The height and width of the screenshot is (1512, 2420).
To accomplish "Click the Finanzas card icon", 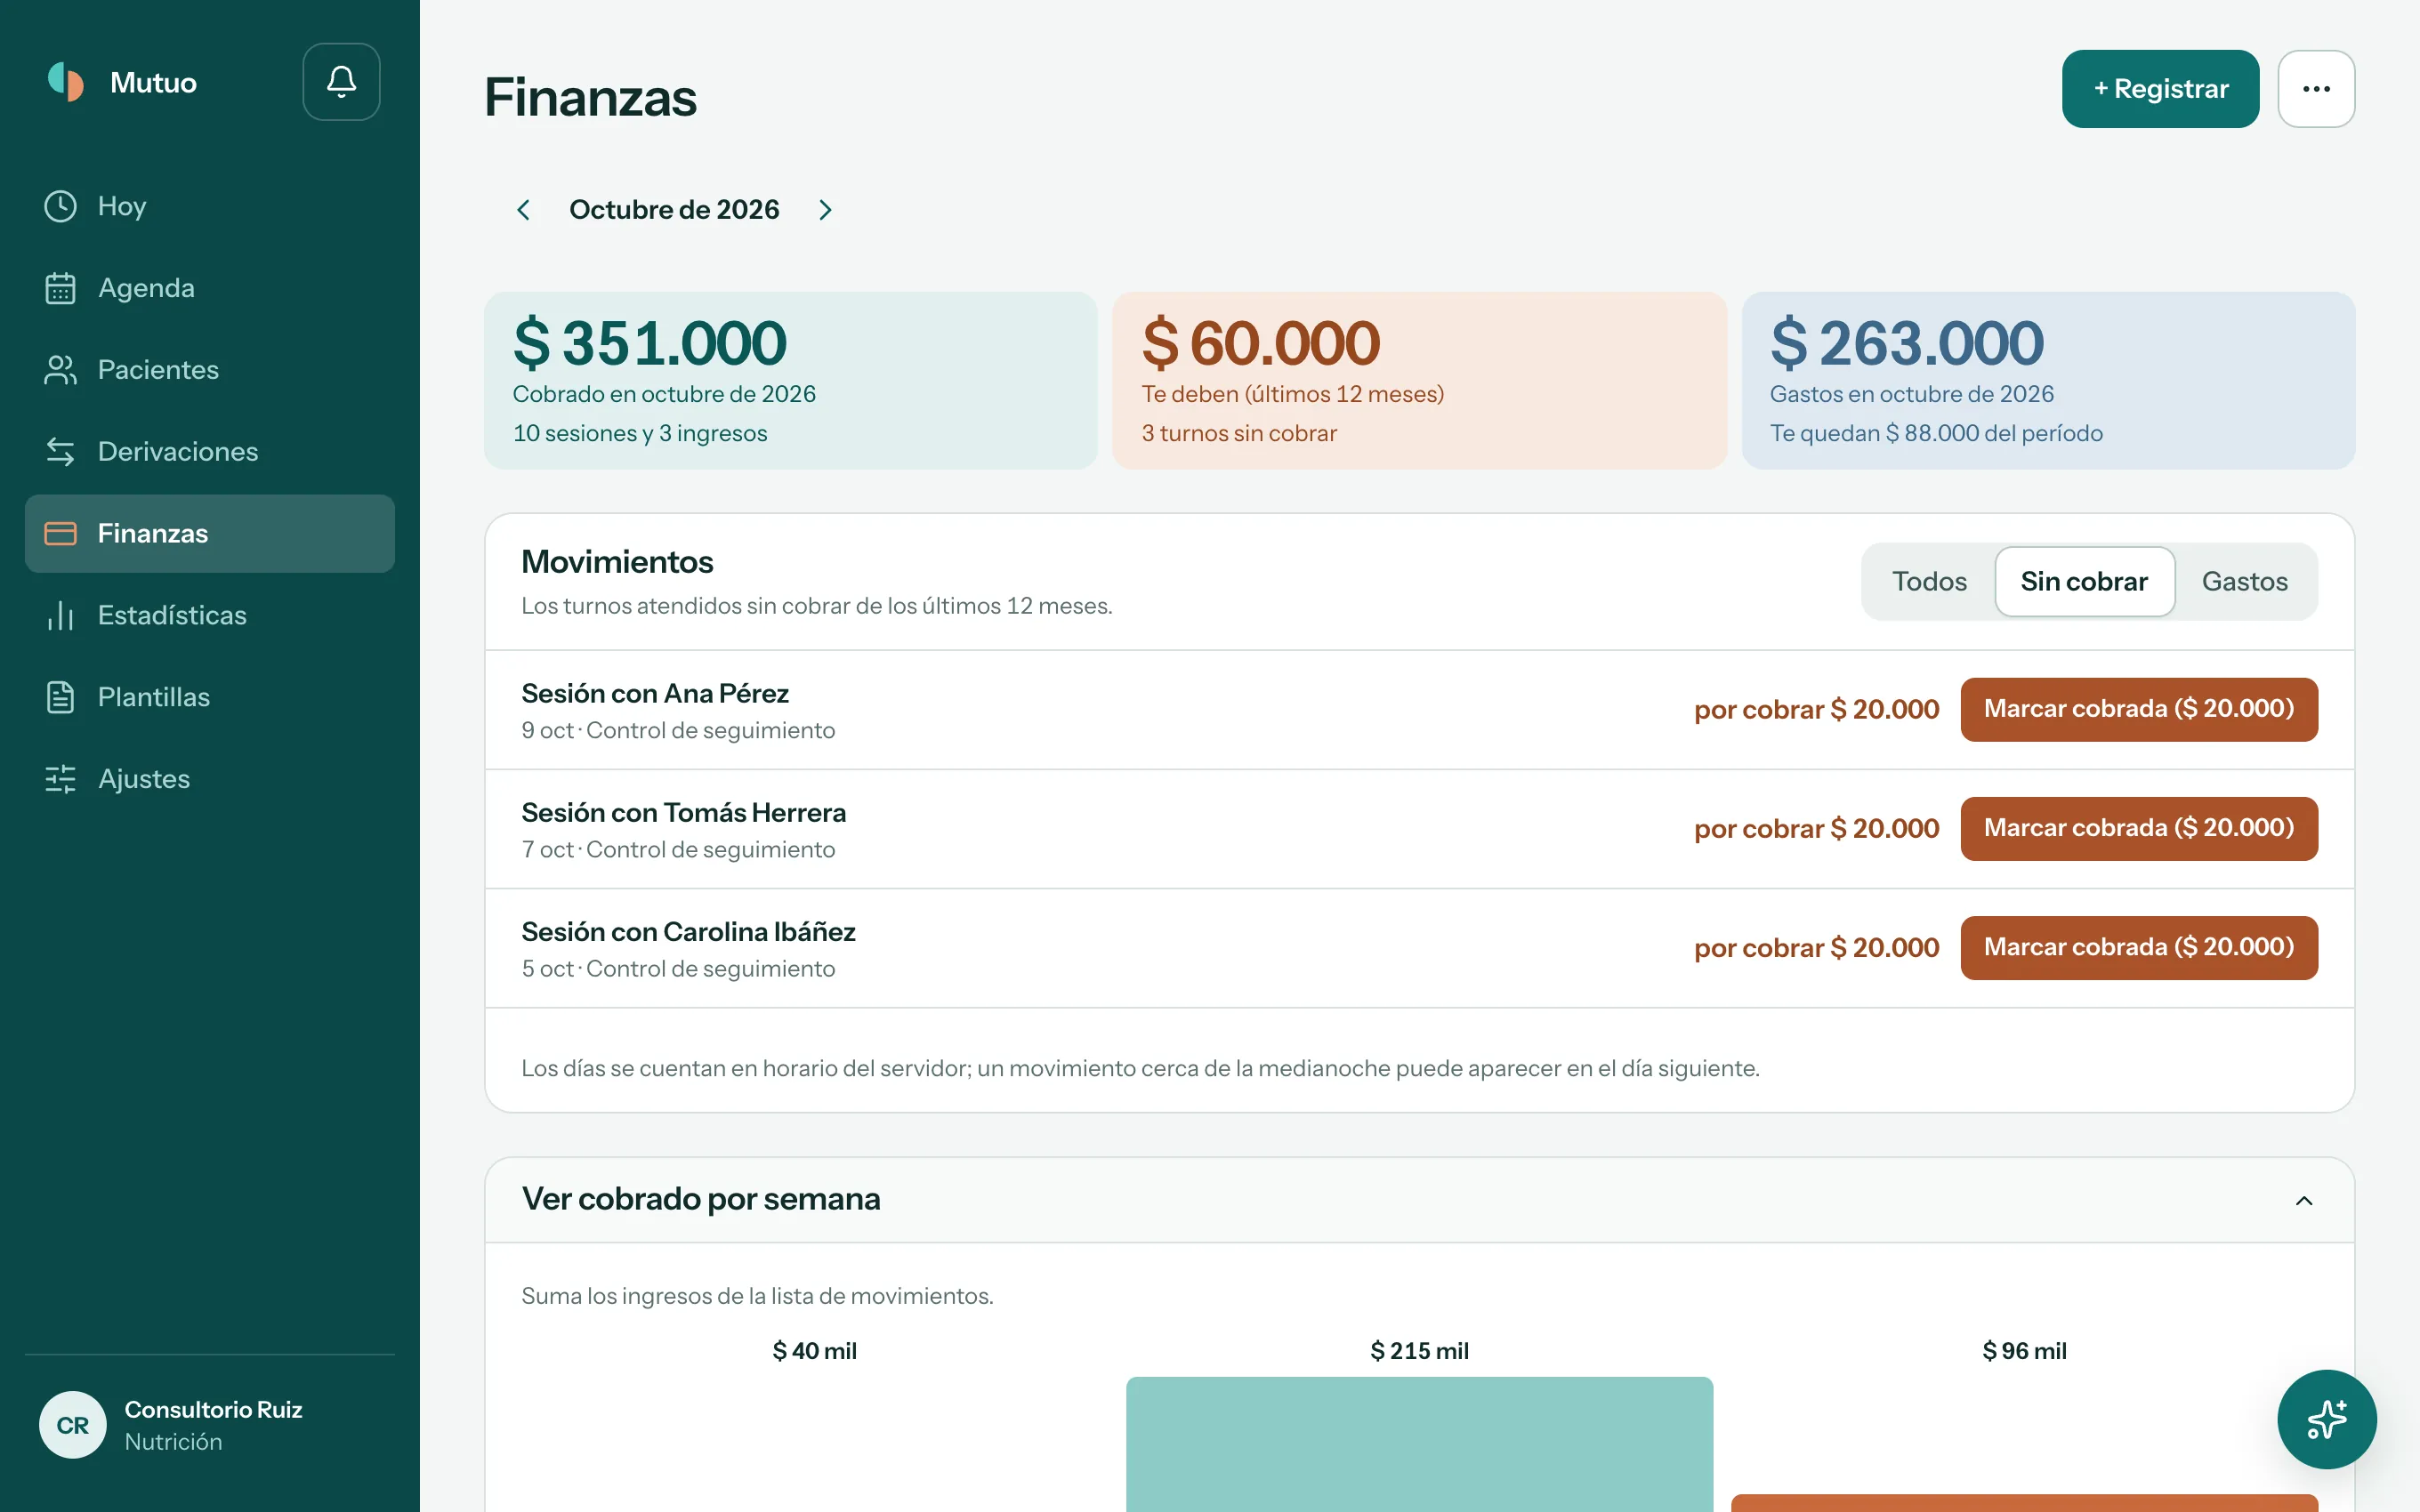I will (x=60, y=534).
